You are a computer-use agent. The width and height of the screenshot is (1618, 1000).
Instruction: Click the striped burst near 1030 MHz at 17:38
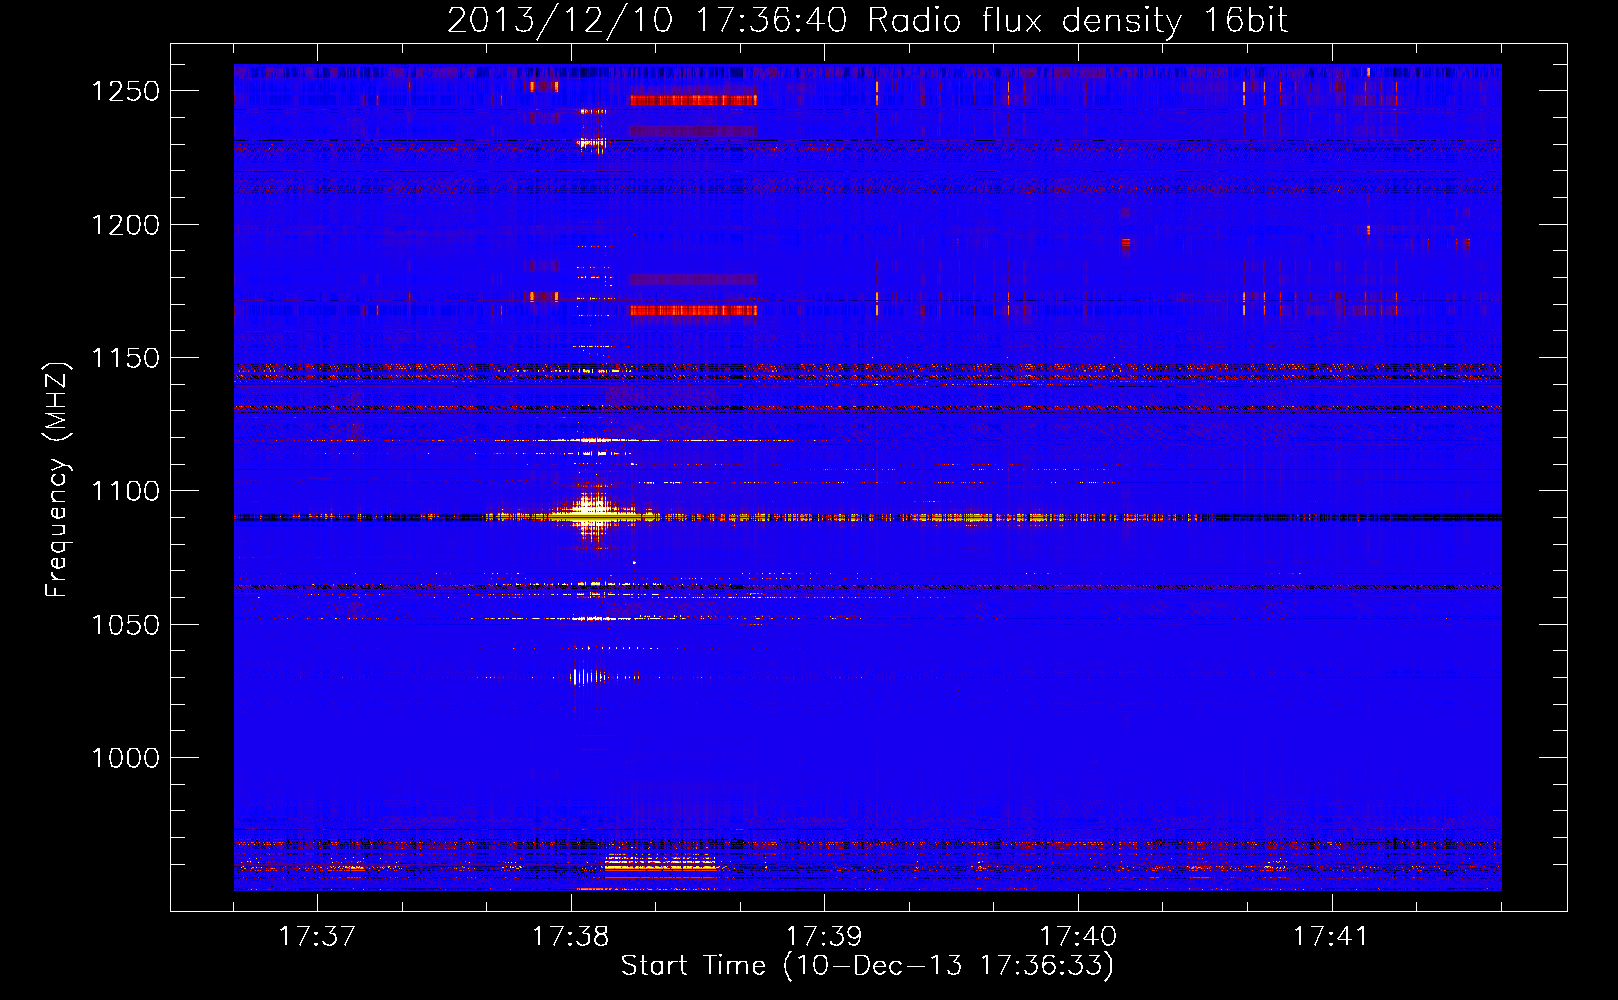pos(590,677)
